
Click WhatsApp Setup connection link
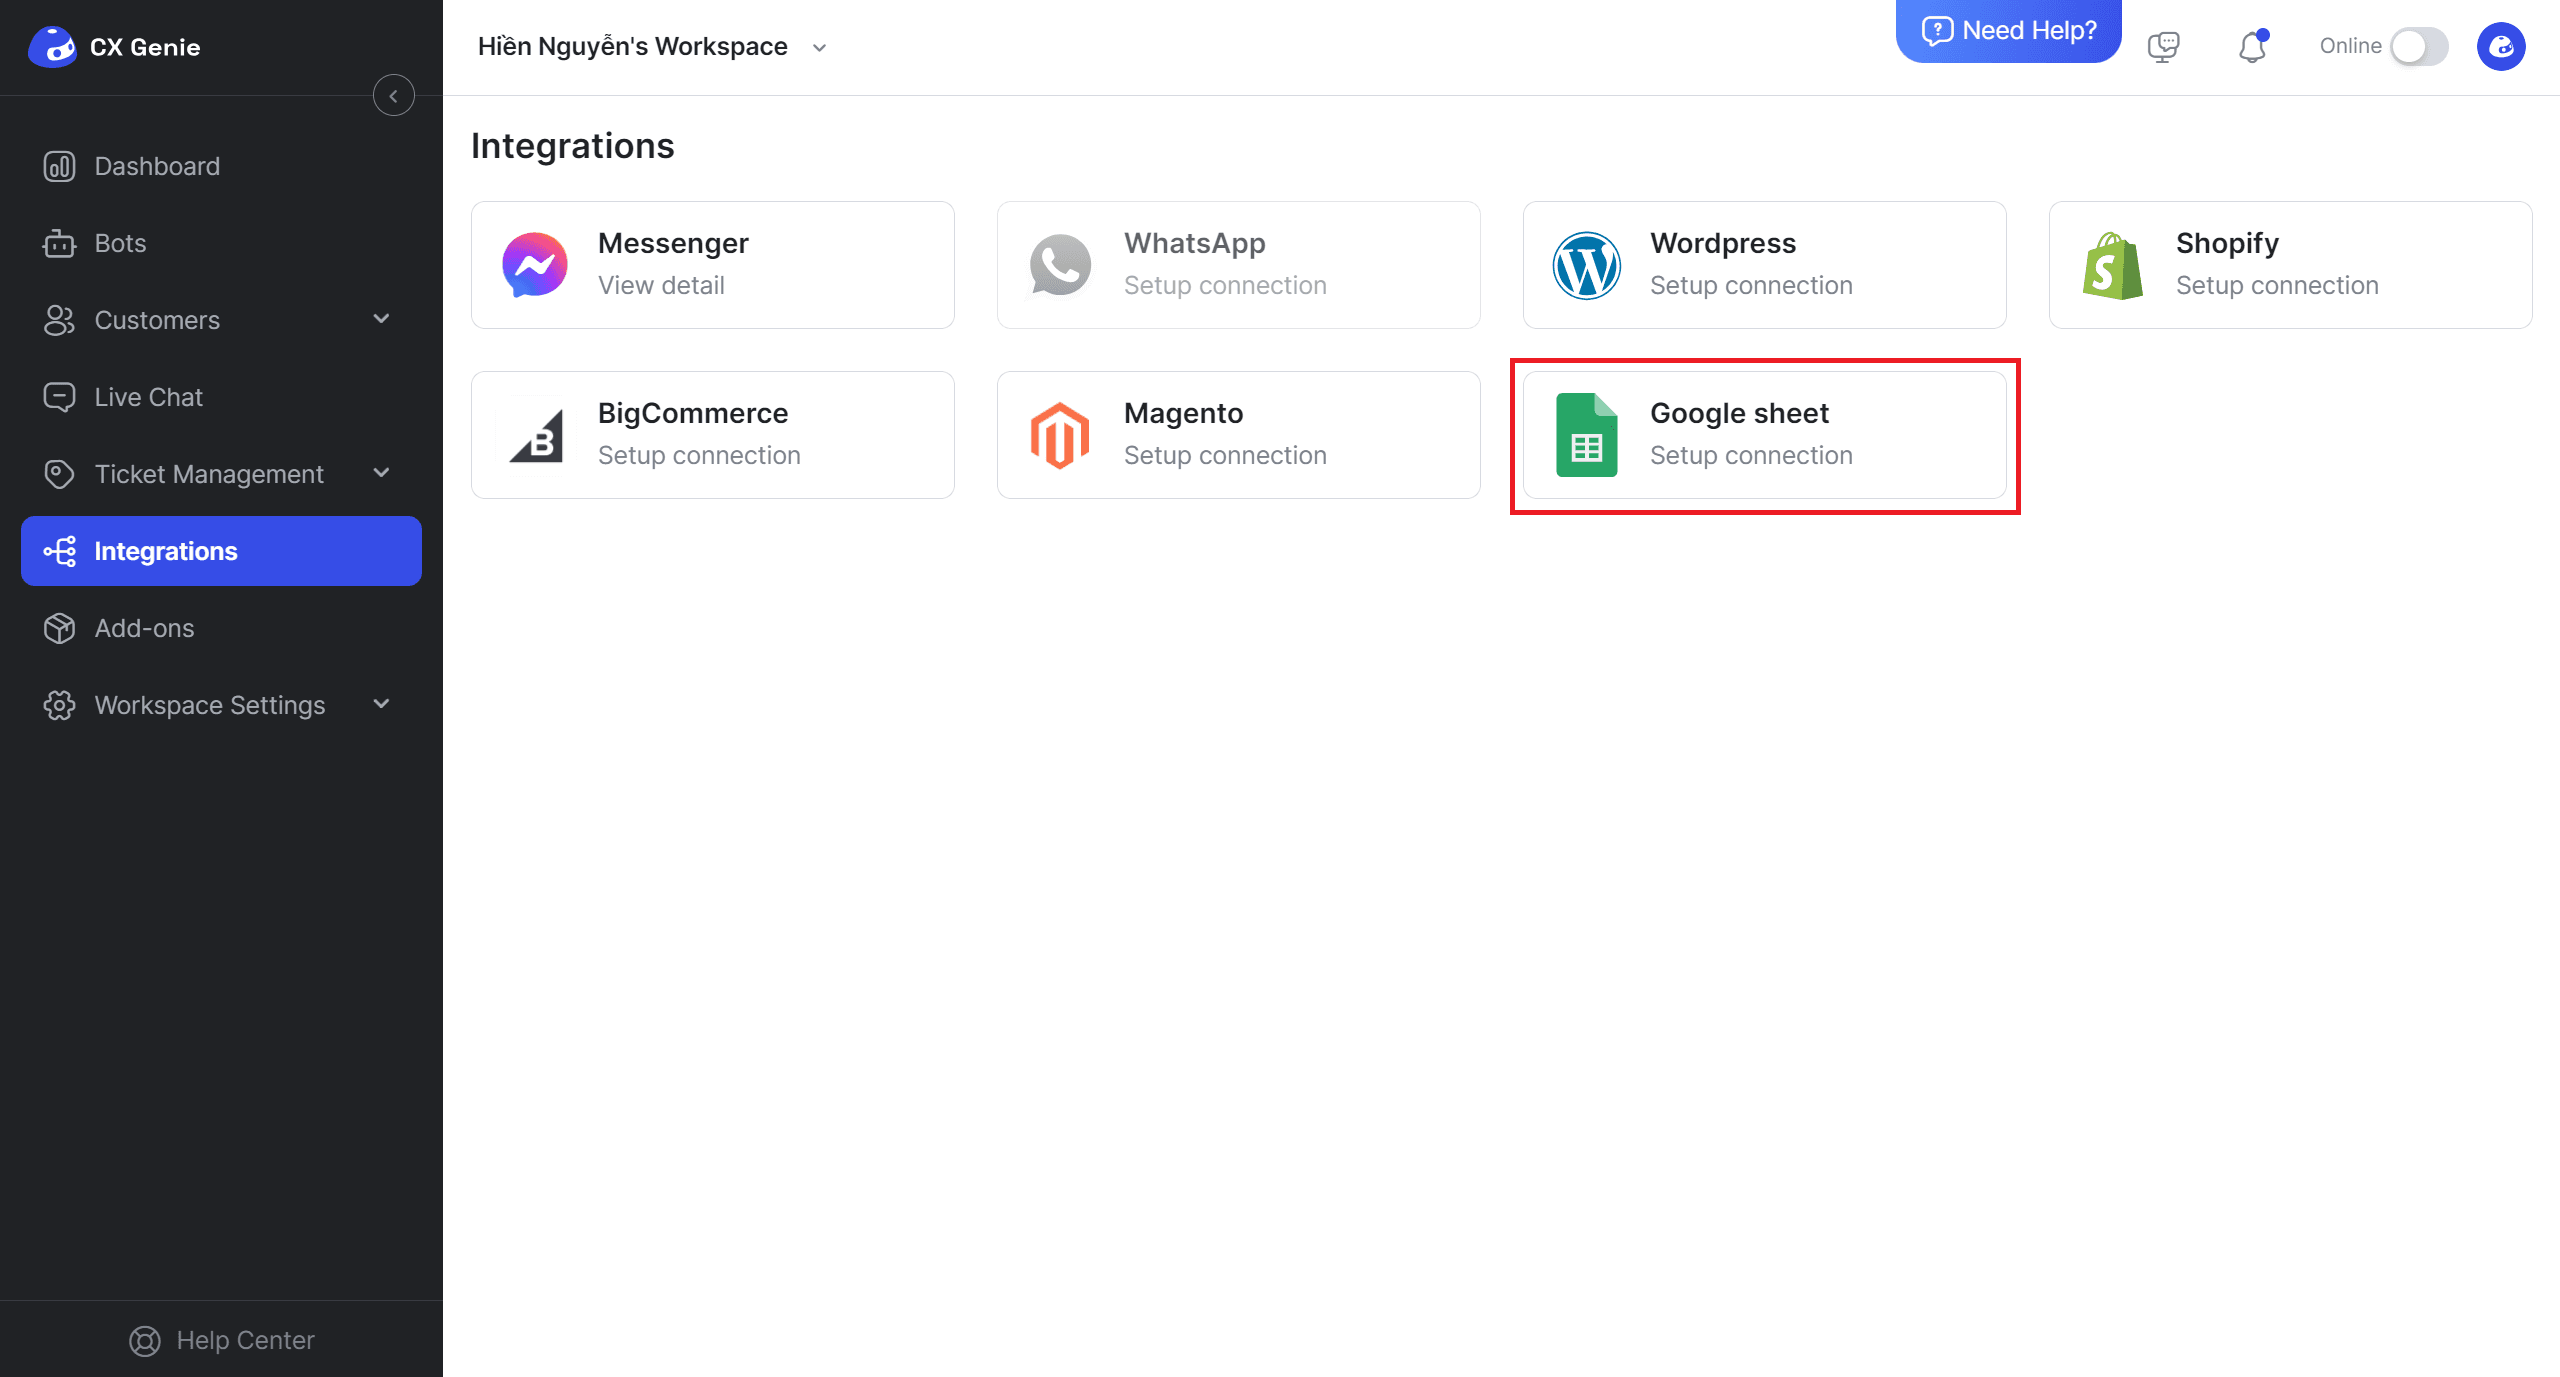tap(1225, 286)
